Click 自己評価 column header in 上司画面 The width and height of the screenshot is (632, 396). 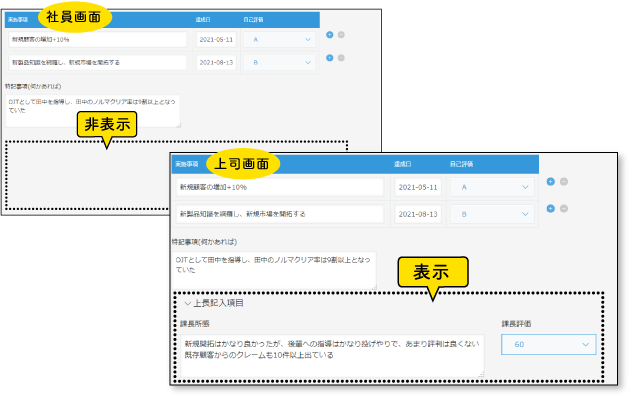(462, 164)
